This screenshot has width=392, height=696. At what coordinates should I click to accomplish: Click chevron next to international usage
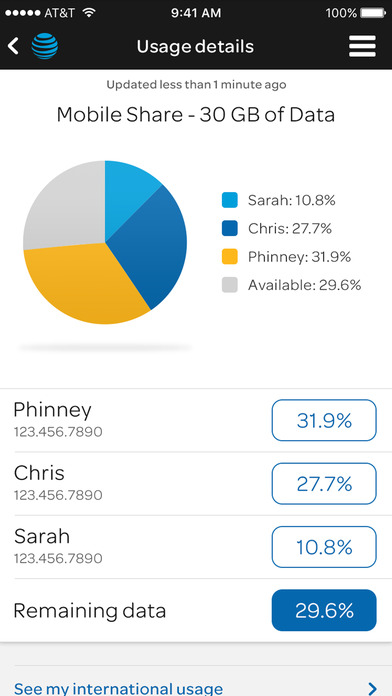(x=372, y=688)
